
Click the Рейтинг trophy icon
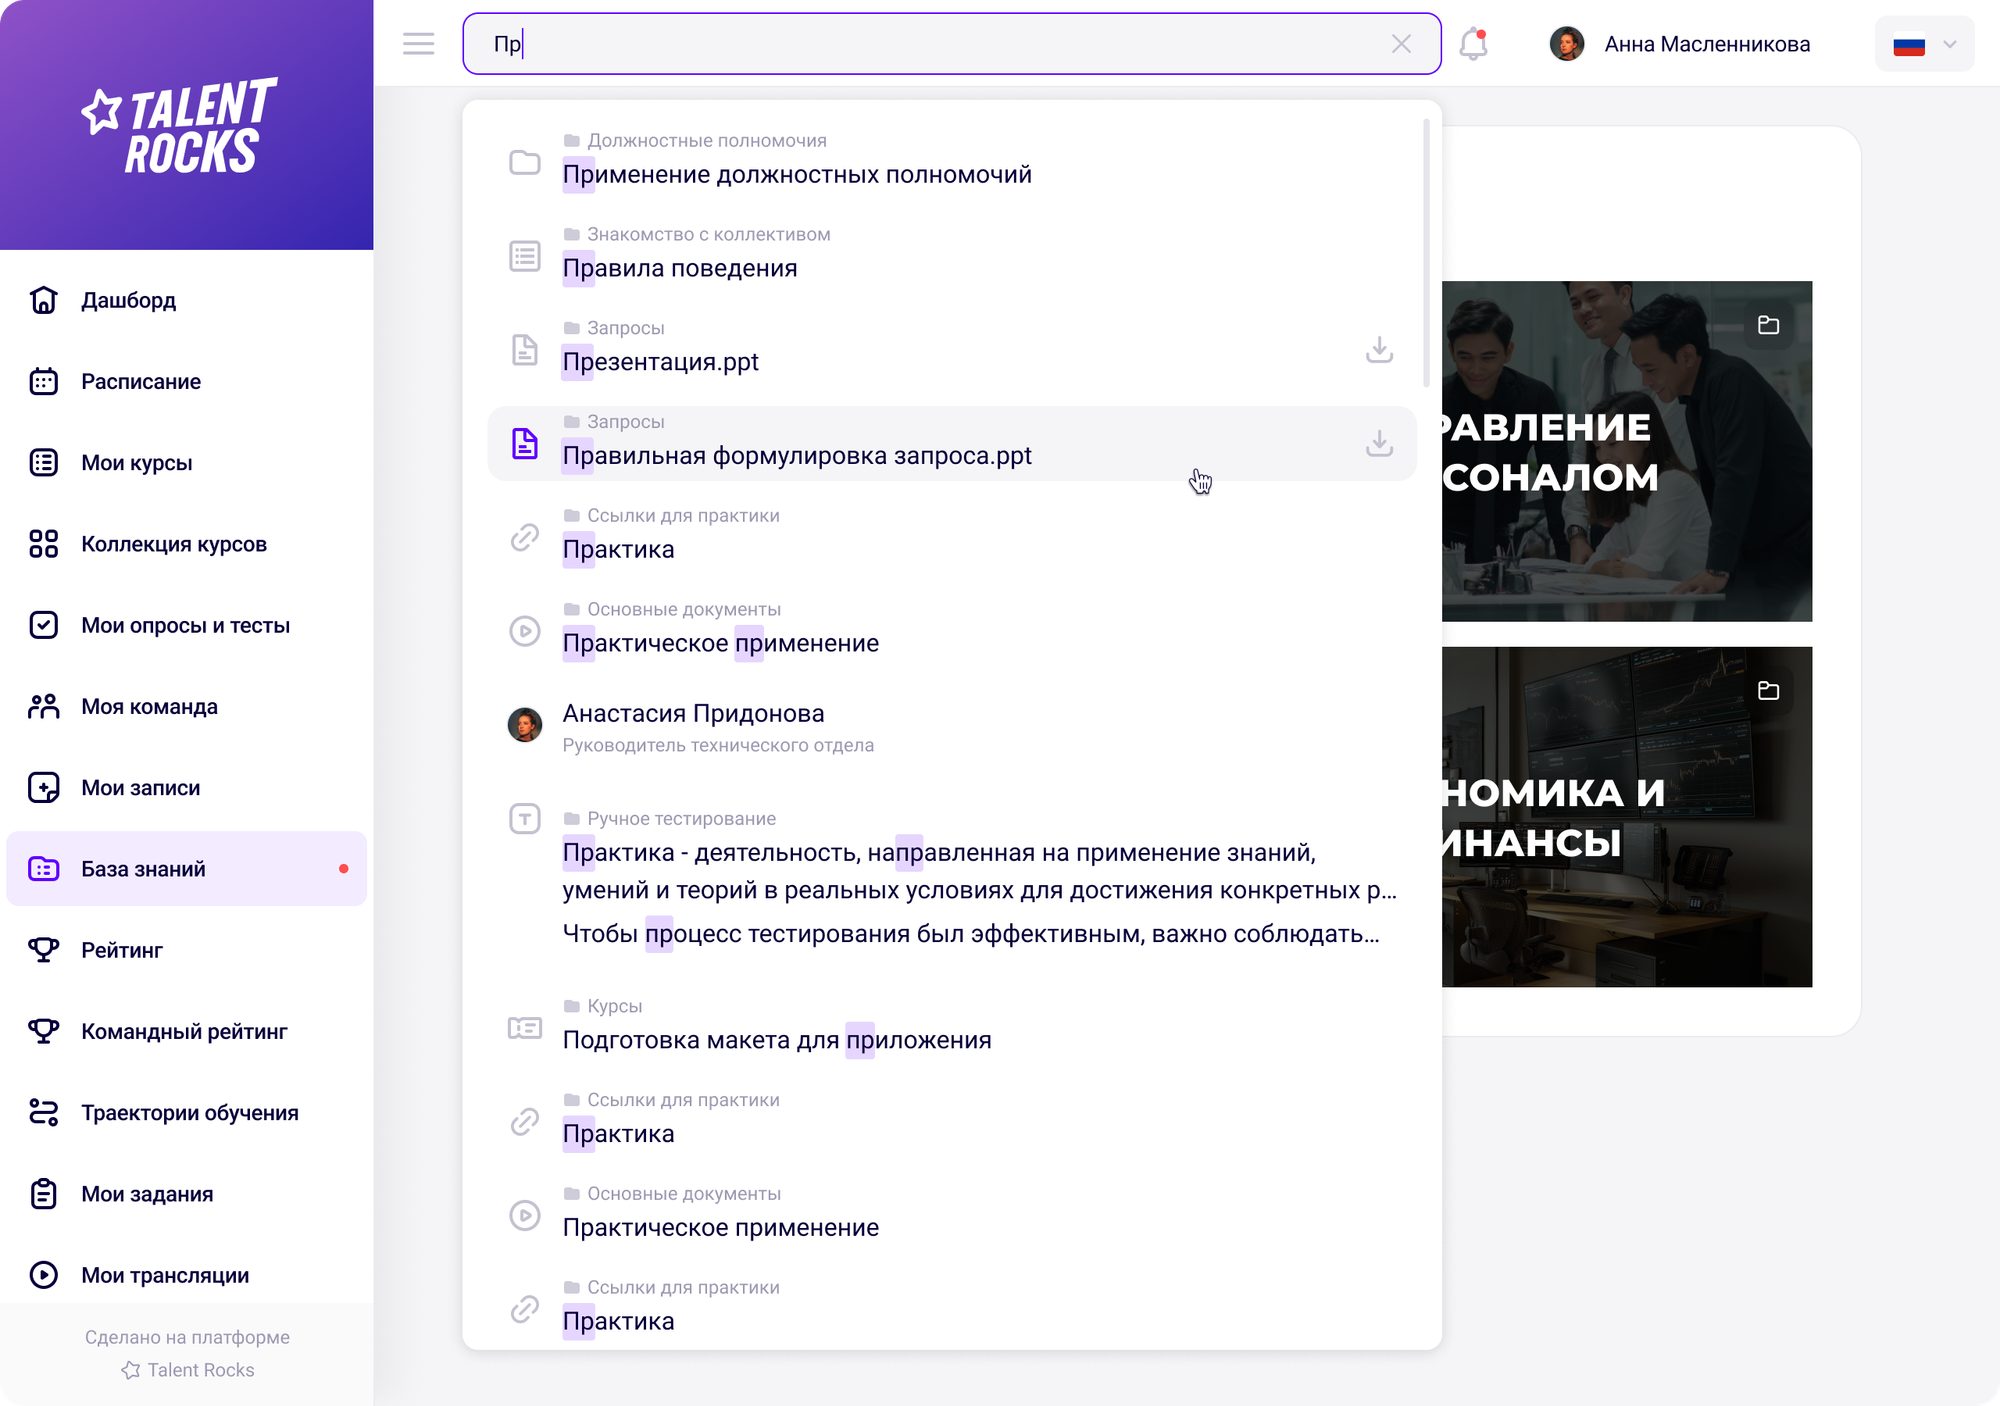click(43, 950)
